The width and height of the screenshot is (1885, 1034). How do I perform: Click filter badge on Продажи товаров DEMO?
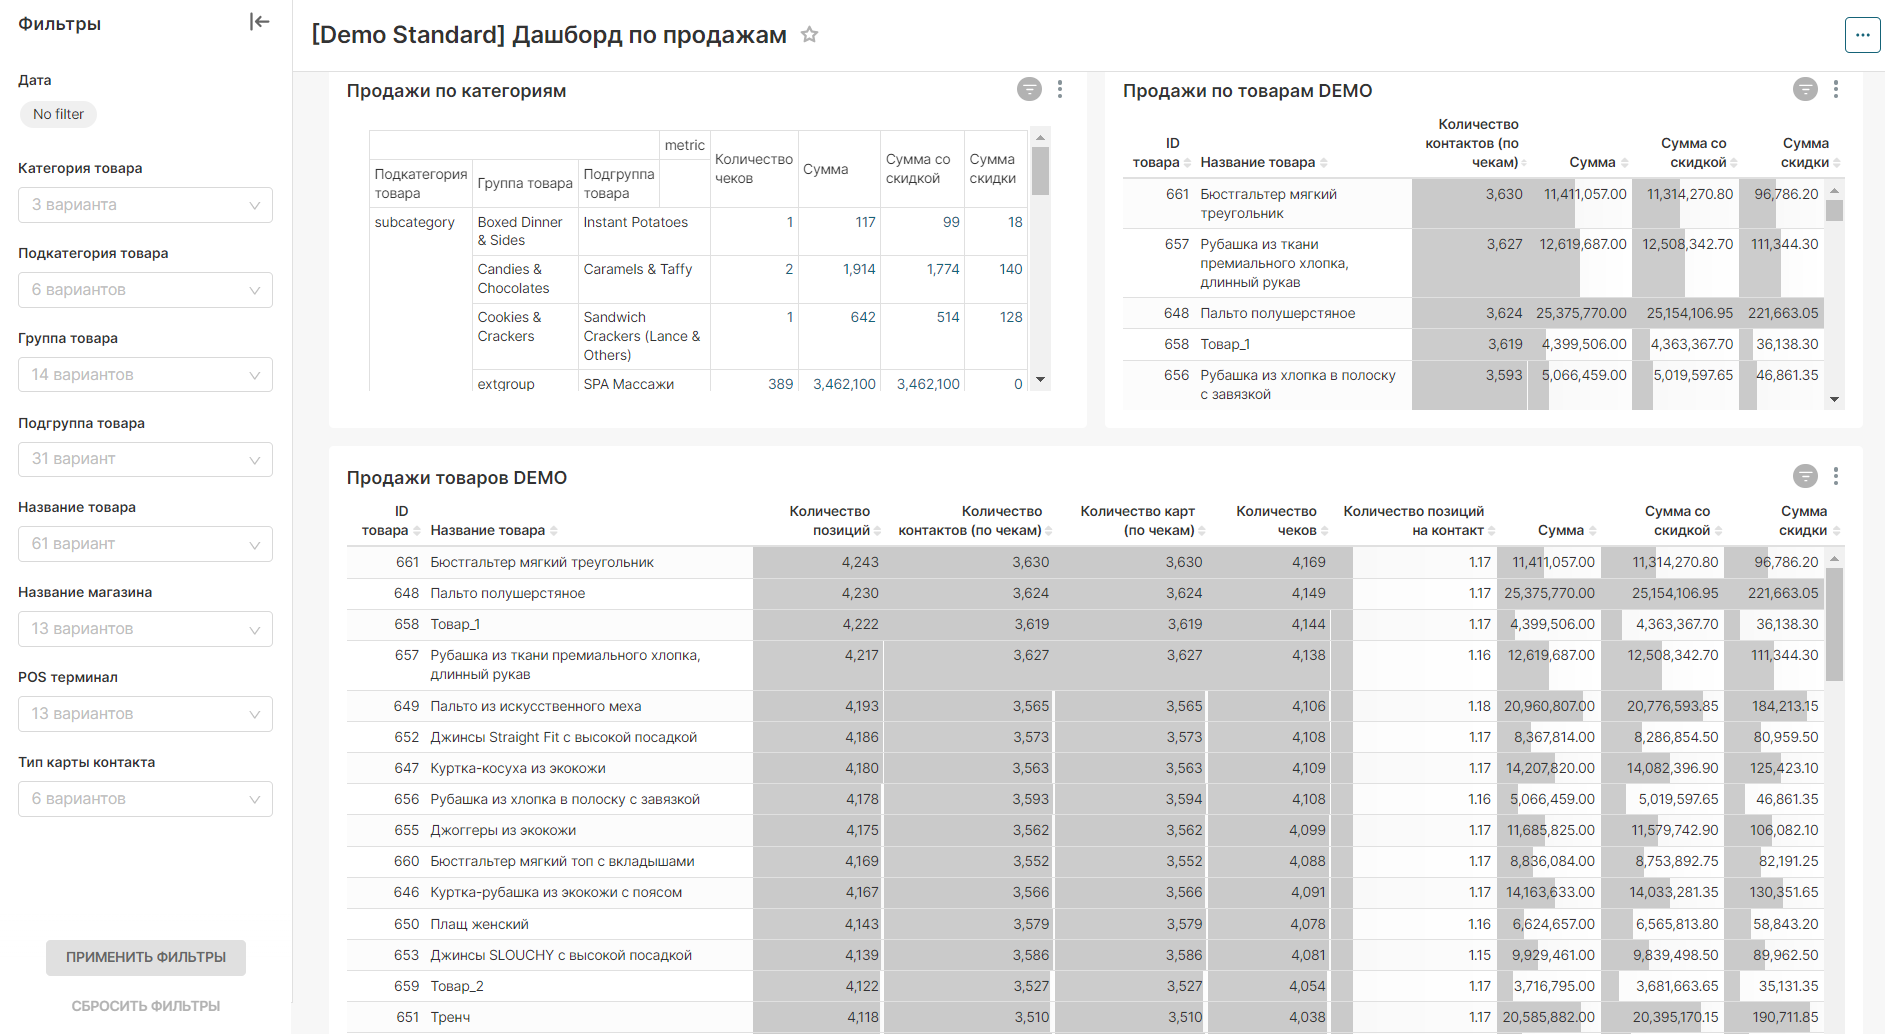tap(1804, 476)
